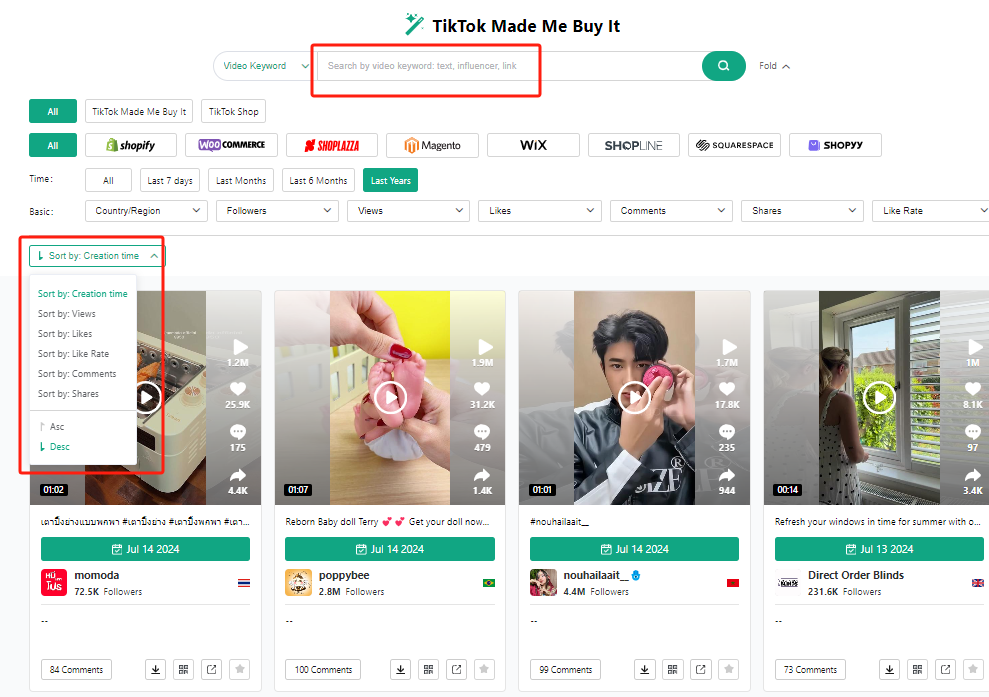Select Asc sort order
989x697 pixels.
52,426
